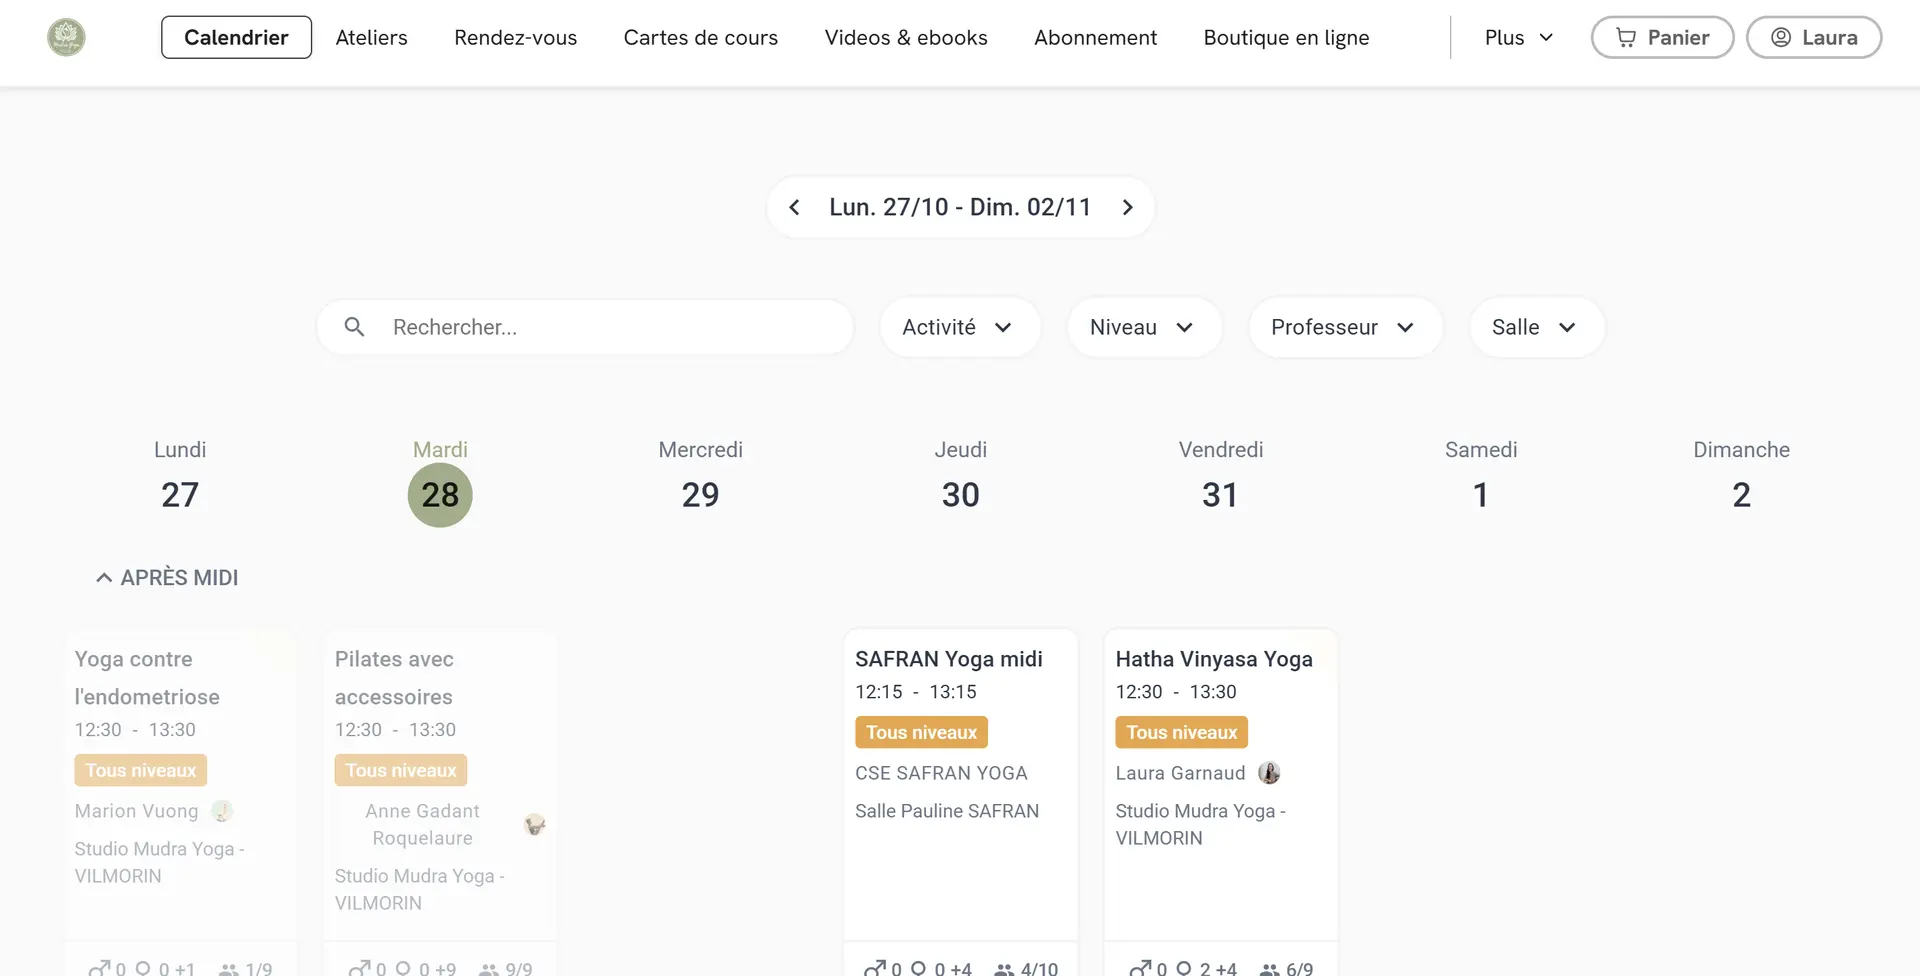Open the Niveau filter dropdown

[x=1143, y=327]
